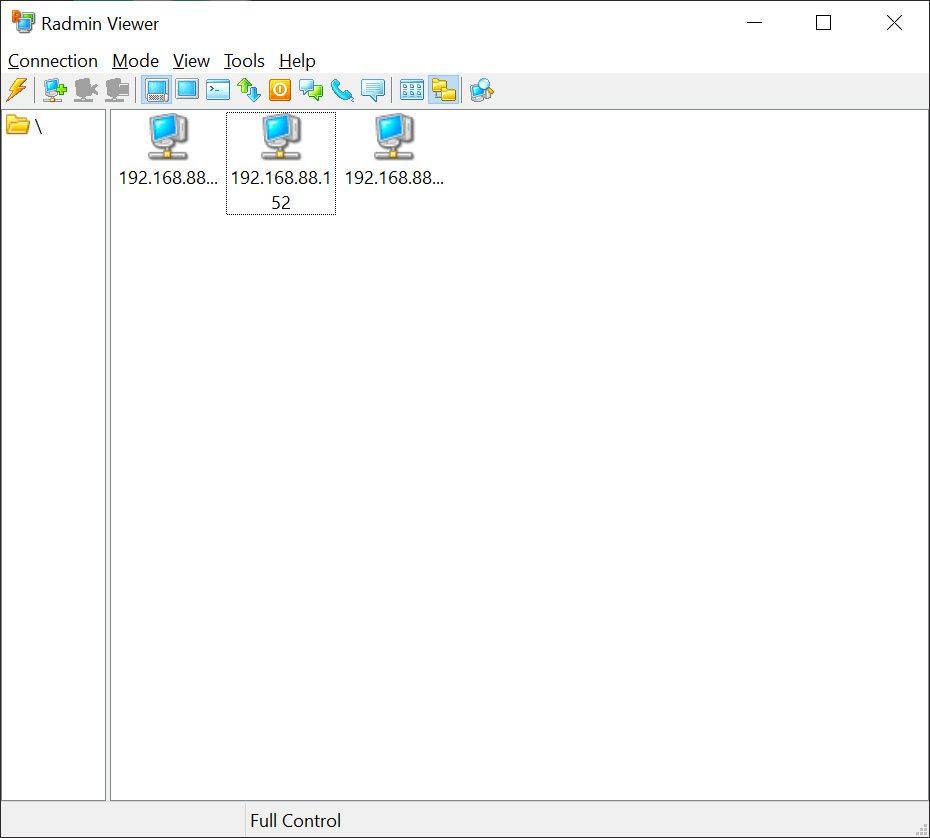Select the Send Message icon

tap(373, 90)
